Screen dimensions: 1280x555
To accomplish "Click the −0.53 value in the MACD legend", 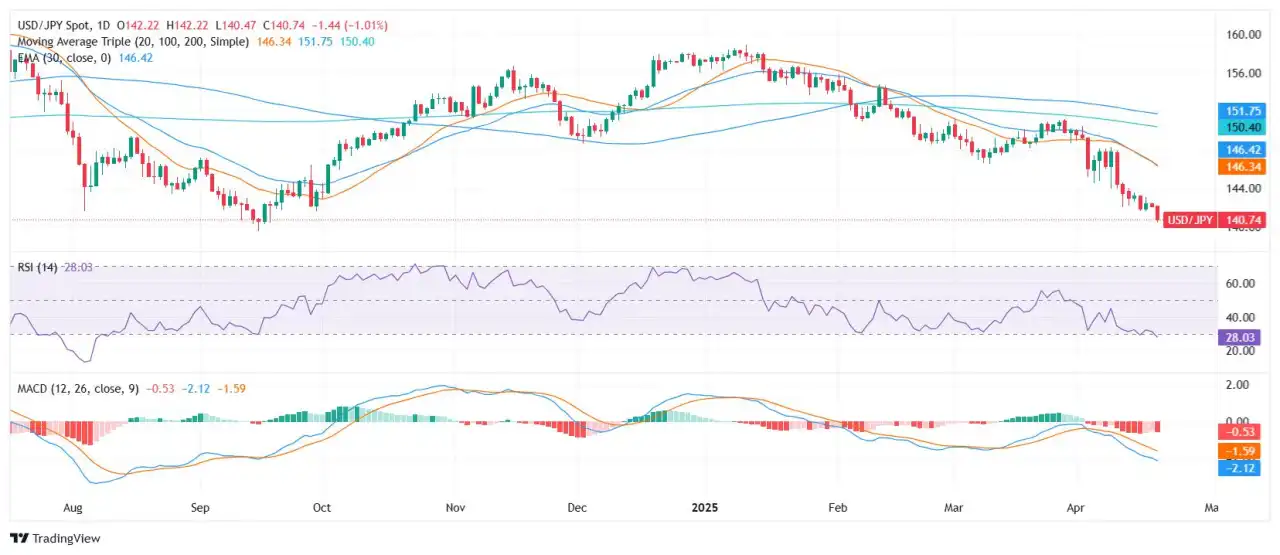I will (x=161, y=387).
